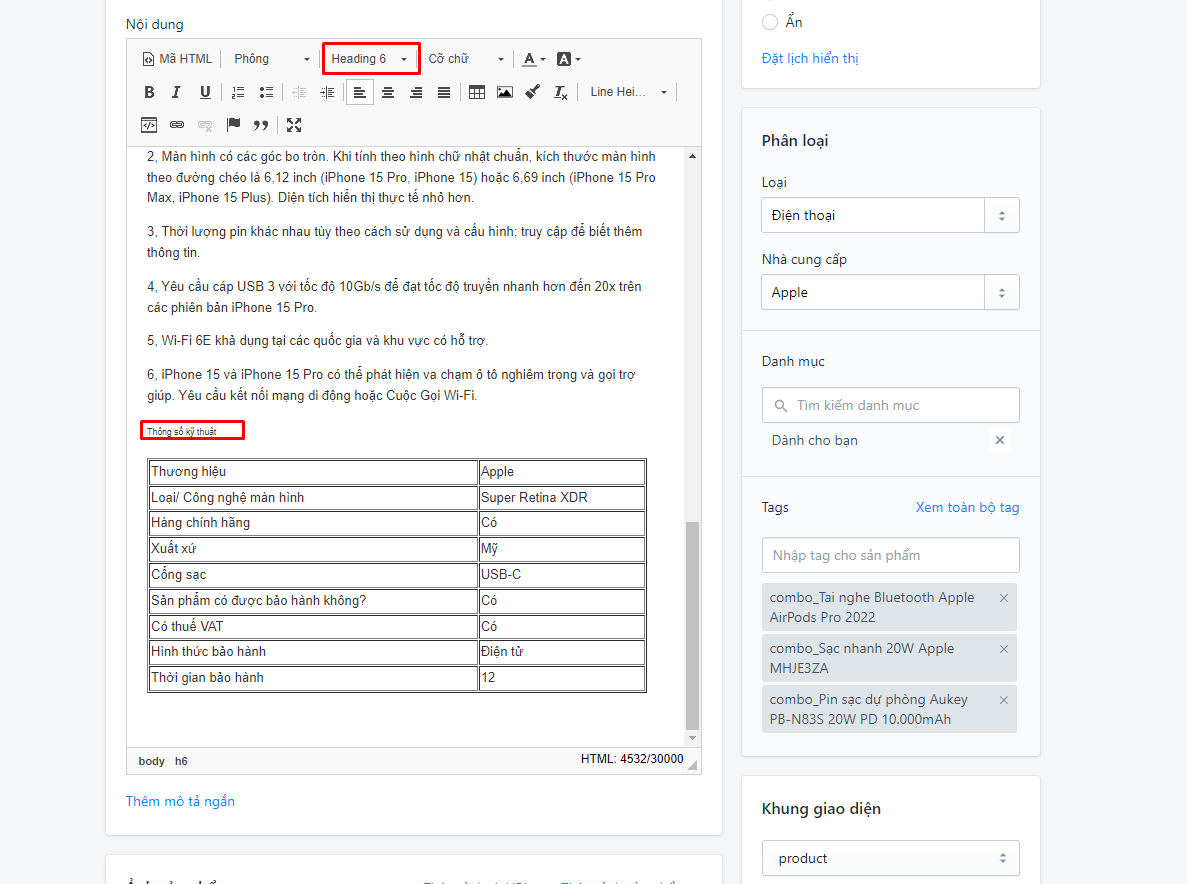Remove the AirPods Pro 2022 combo tag
This screenshot has height=884, width=1187.
click(1004, 598)
